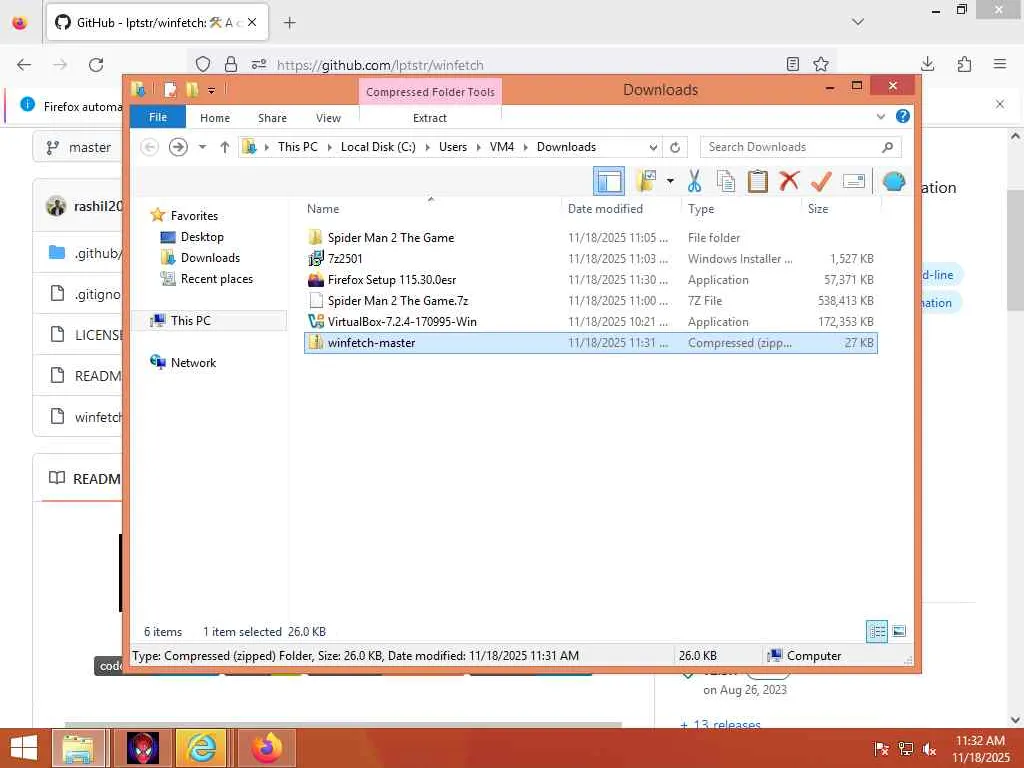
Task: Open recent locations dropdown arrow
Action: pos(202,147)
